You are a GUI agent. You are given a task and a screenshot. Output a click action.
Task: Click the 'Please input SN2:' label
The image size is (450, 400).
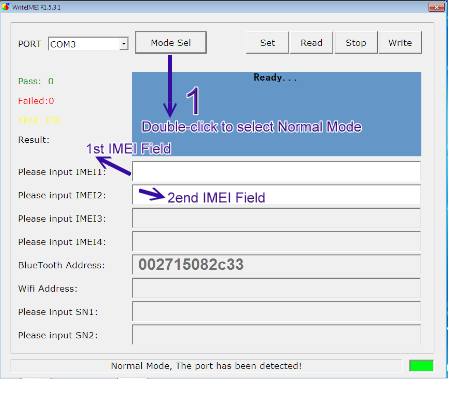[x=58, y=335]
